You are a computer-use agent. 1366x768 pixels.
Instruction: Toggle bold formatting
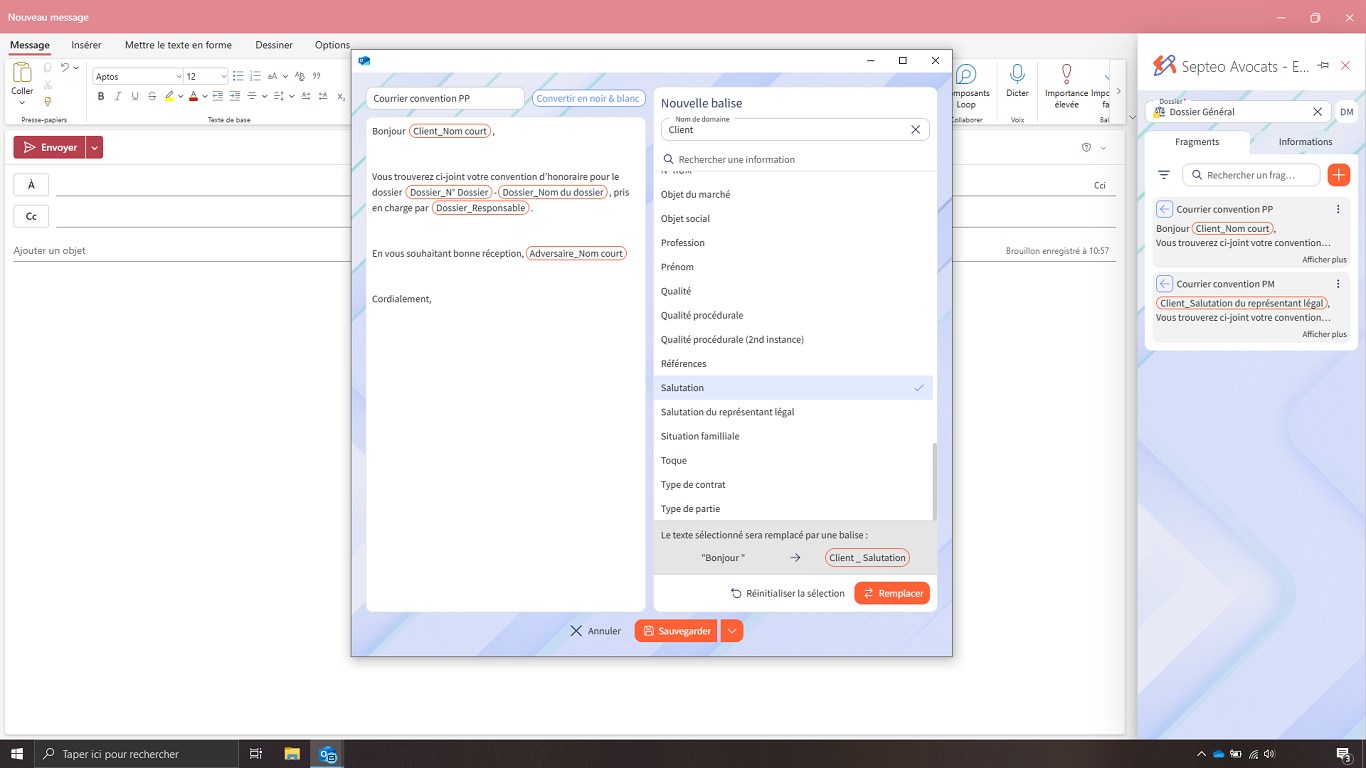point(101,96)
